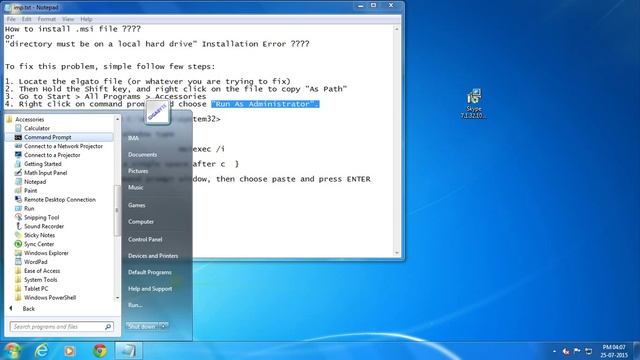Click Notepad scrollbar down arrow

(396, 253)
